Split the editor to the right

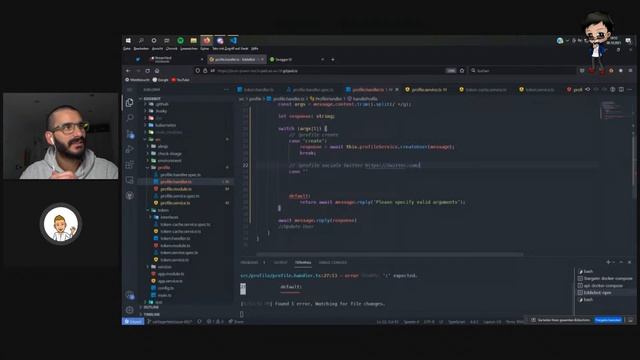click(x=621, y=89)
